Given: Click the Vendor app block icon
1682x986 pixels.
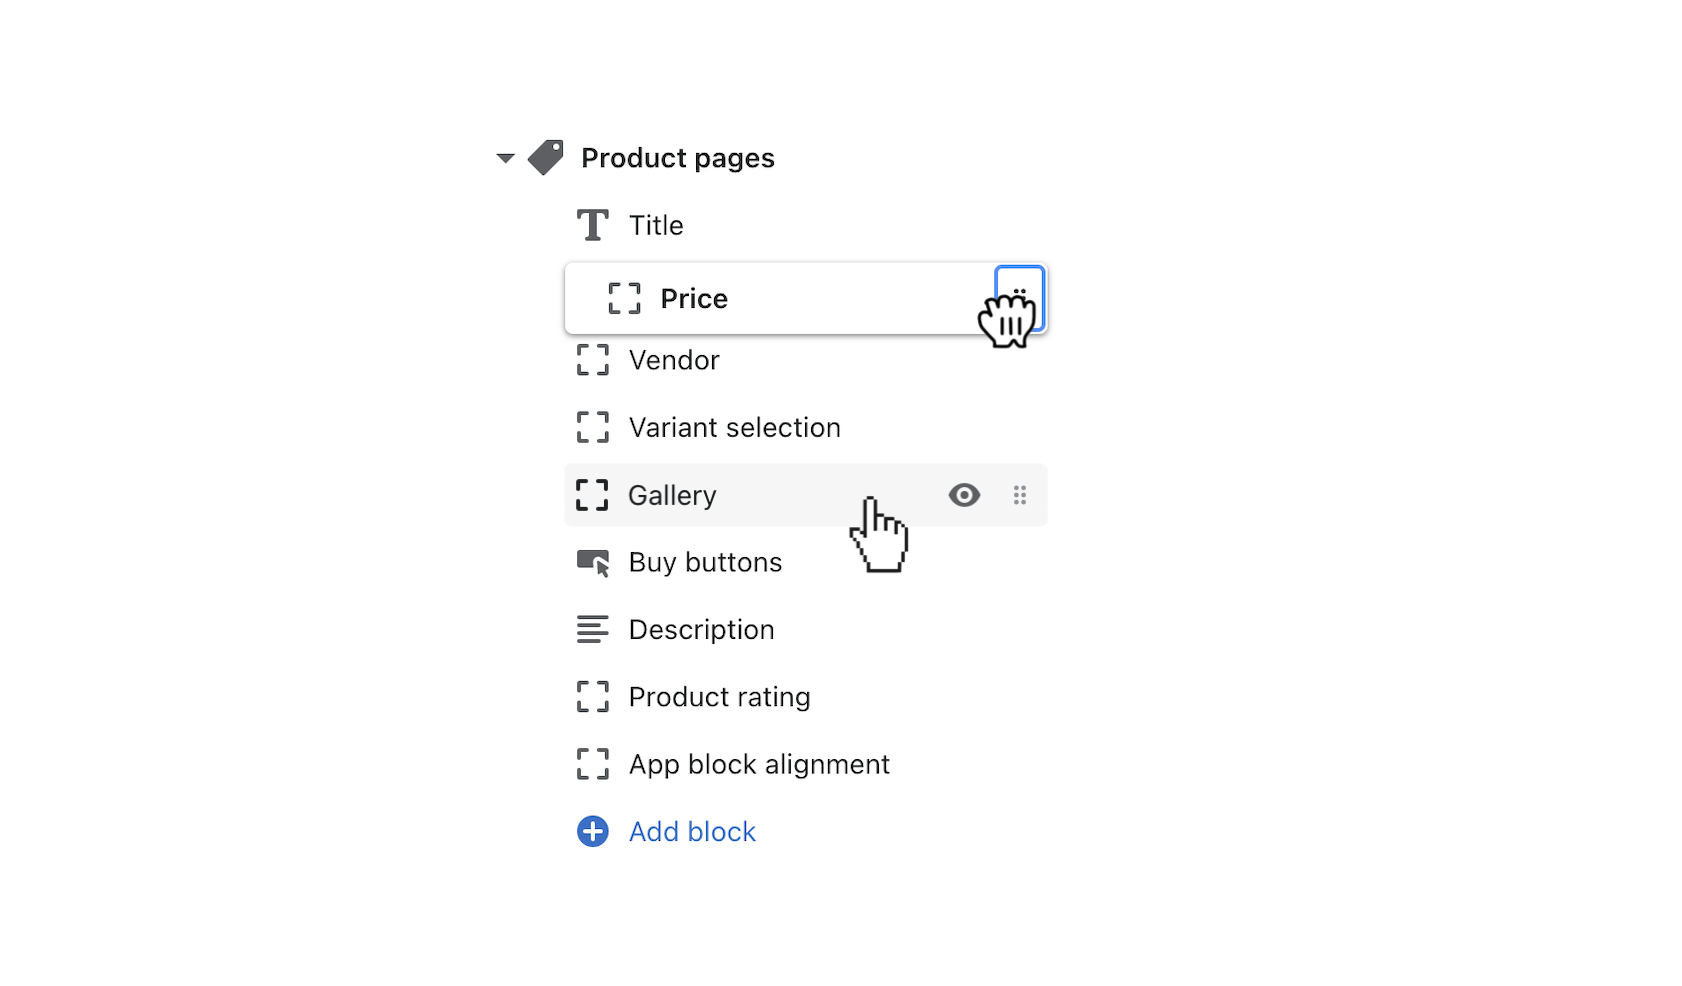Looking at the screenshot, I should [593, 361].
